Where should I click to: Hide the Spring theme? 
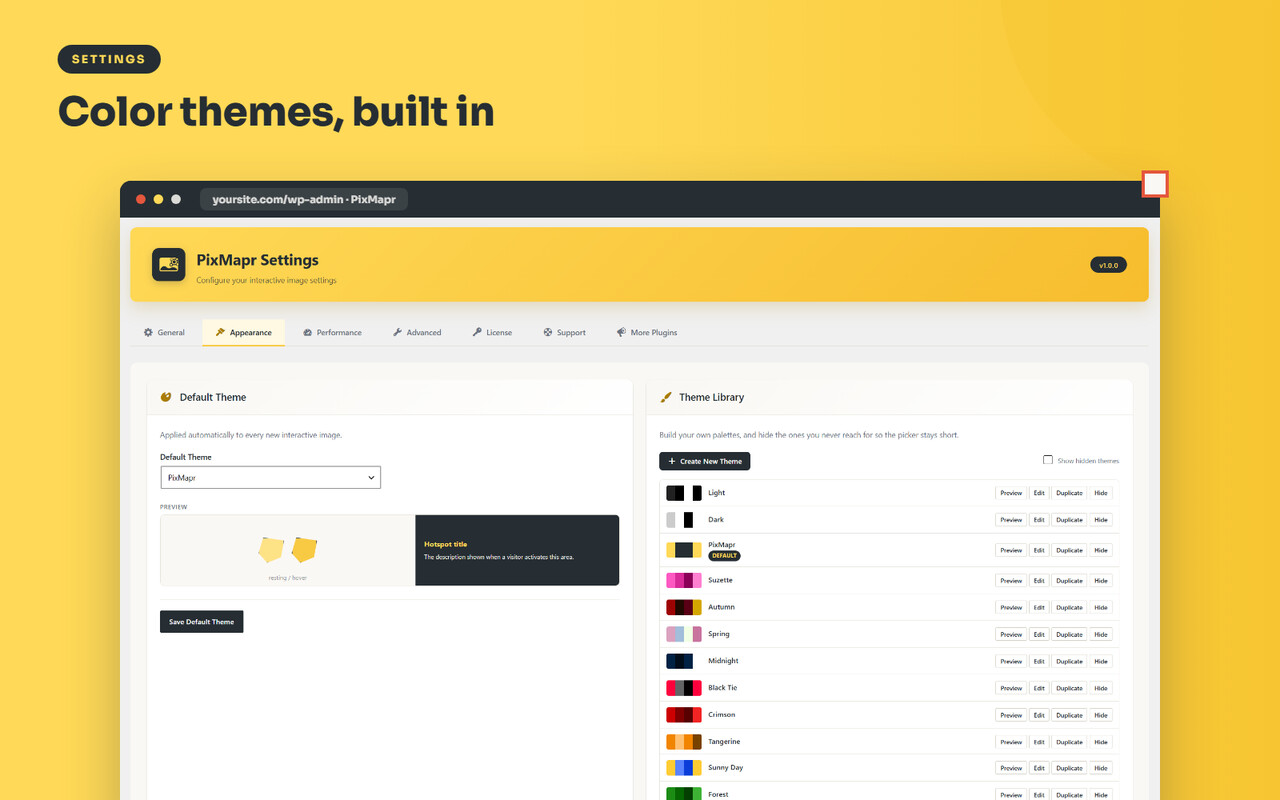click(1101, 635)
